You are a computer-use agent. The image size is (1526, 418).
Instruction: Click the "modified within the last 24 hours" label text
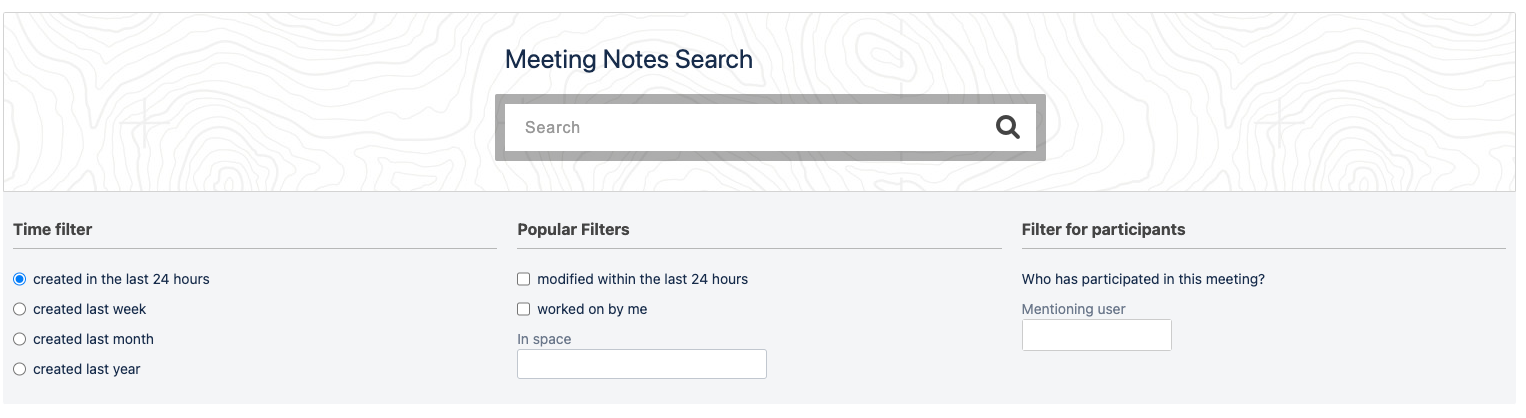642,279
